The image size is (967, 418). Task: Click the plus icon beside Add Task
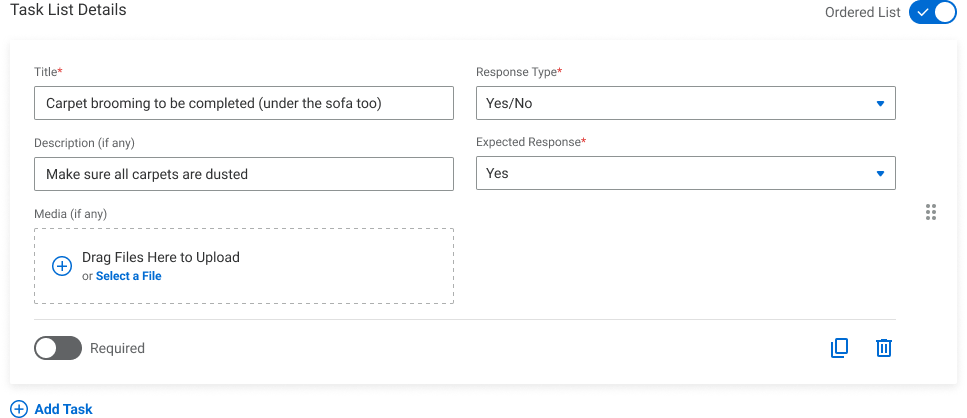18,409
